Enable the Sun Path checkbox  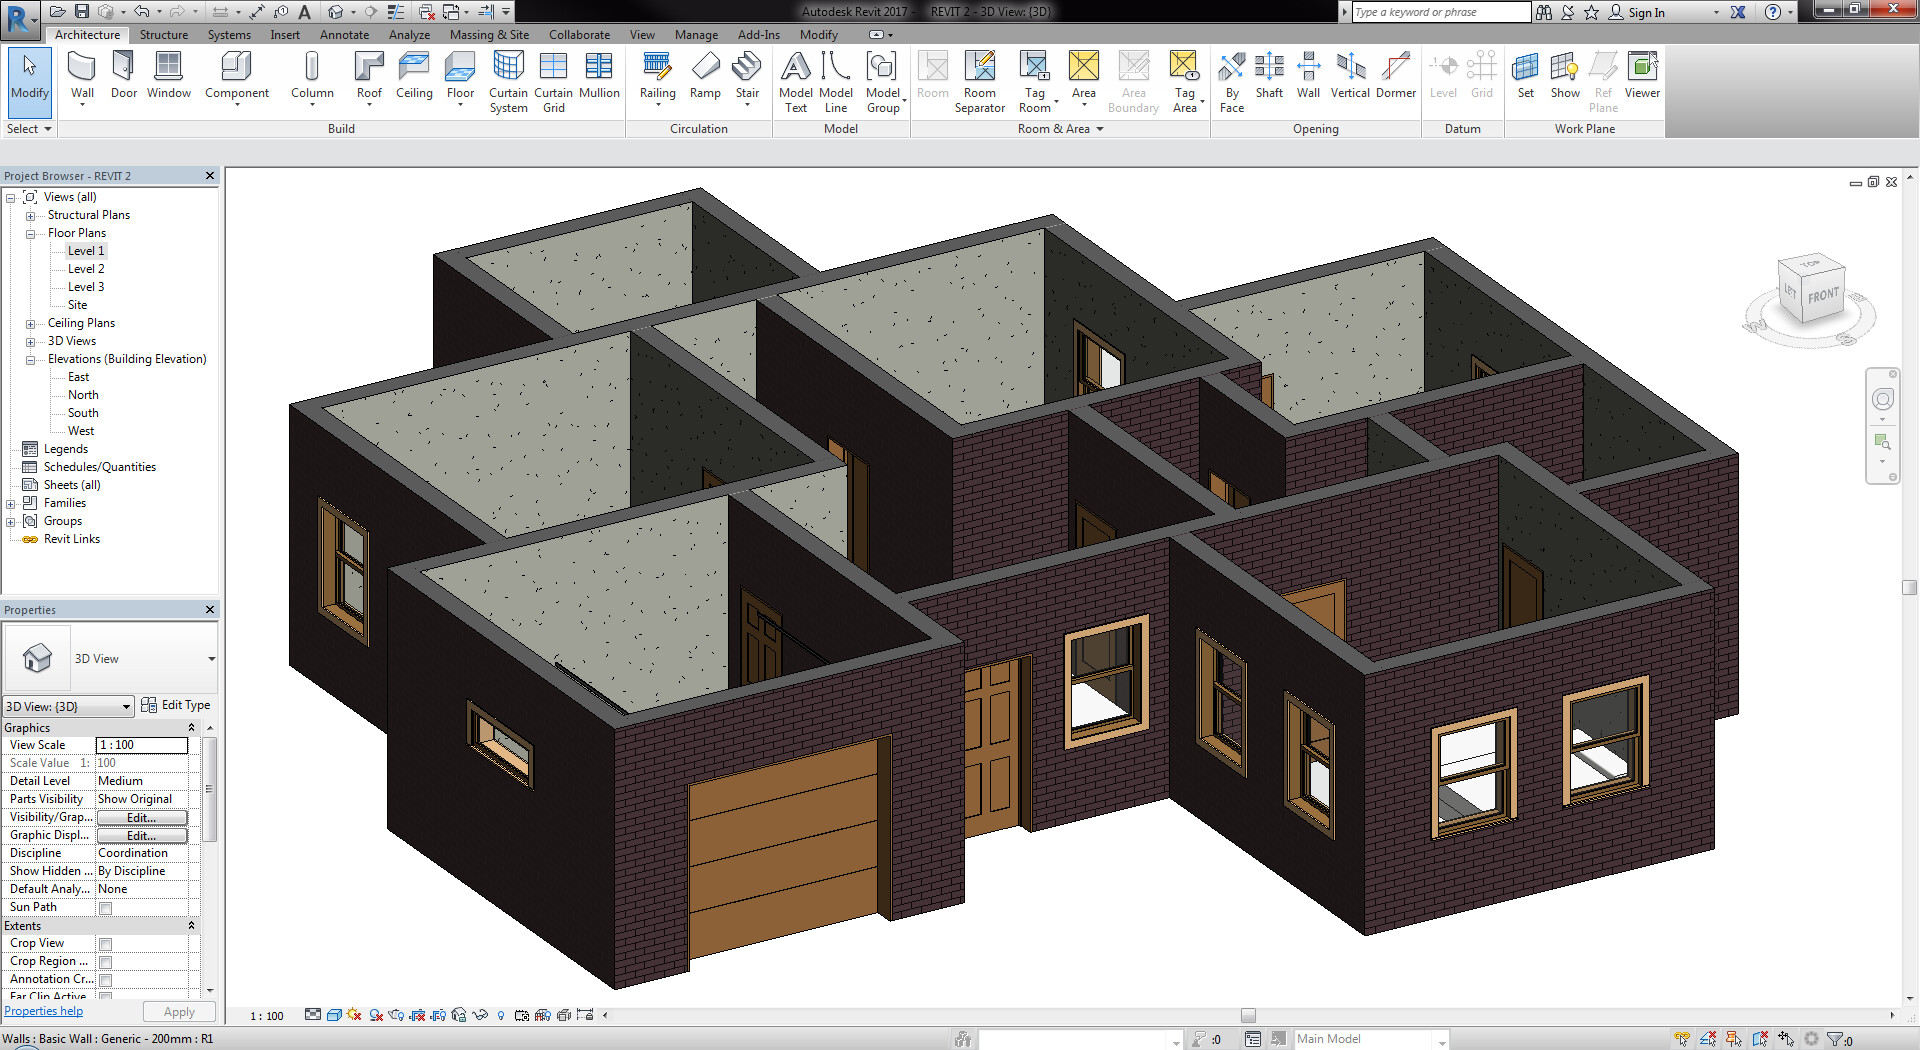click(x=103, y=908)
